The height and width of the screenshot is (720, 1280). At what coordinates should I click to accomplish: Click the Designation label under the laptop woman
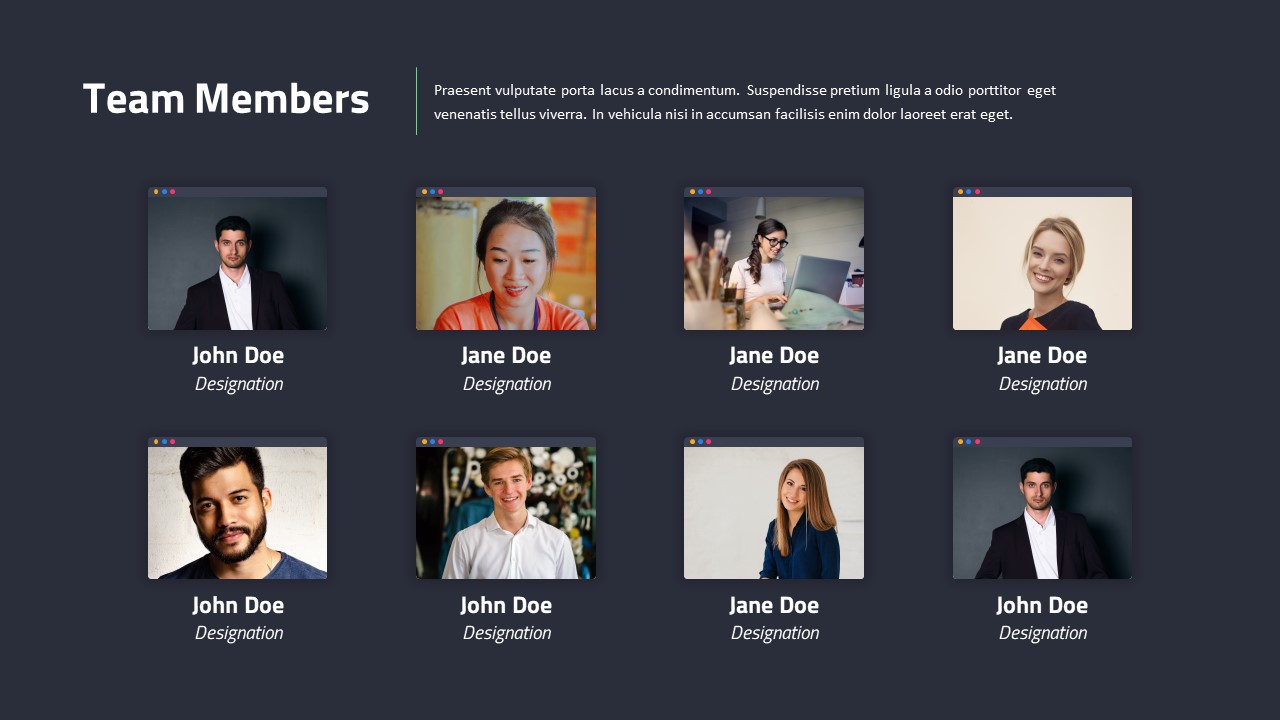point(775,384)
